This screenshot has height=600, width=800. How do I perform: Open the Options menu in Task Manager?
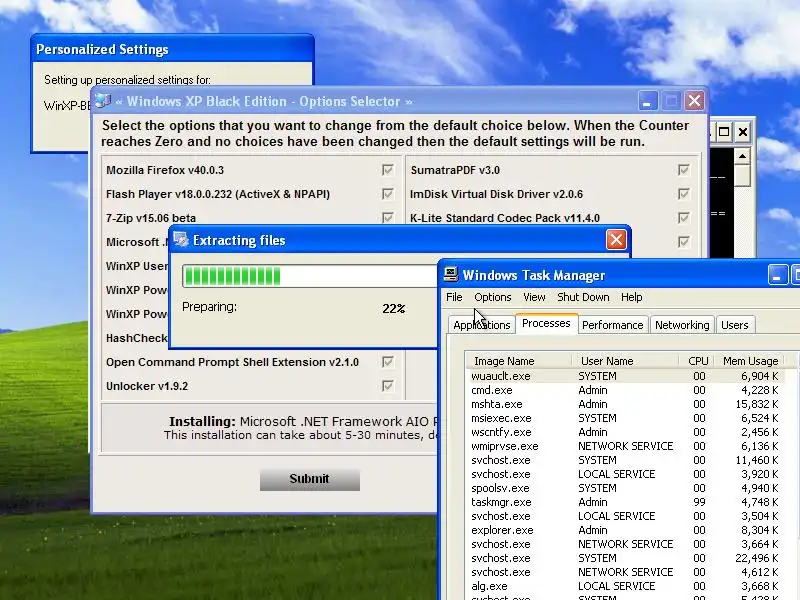(x=492, y=297)
